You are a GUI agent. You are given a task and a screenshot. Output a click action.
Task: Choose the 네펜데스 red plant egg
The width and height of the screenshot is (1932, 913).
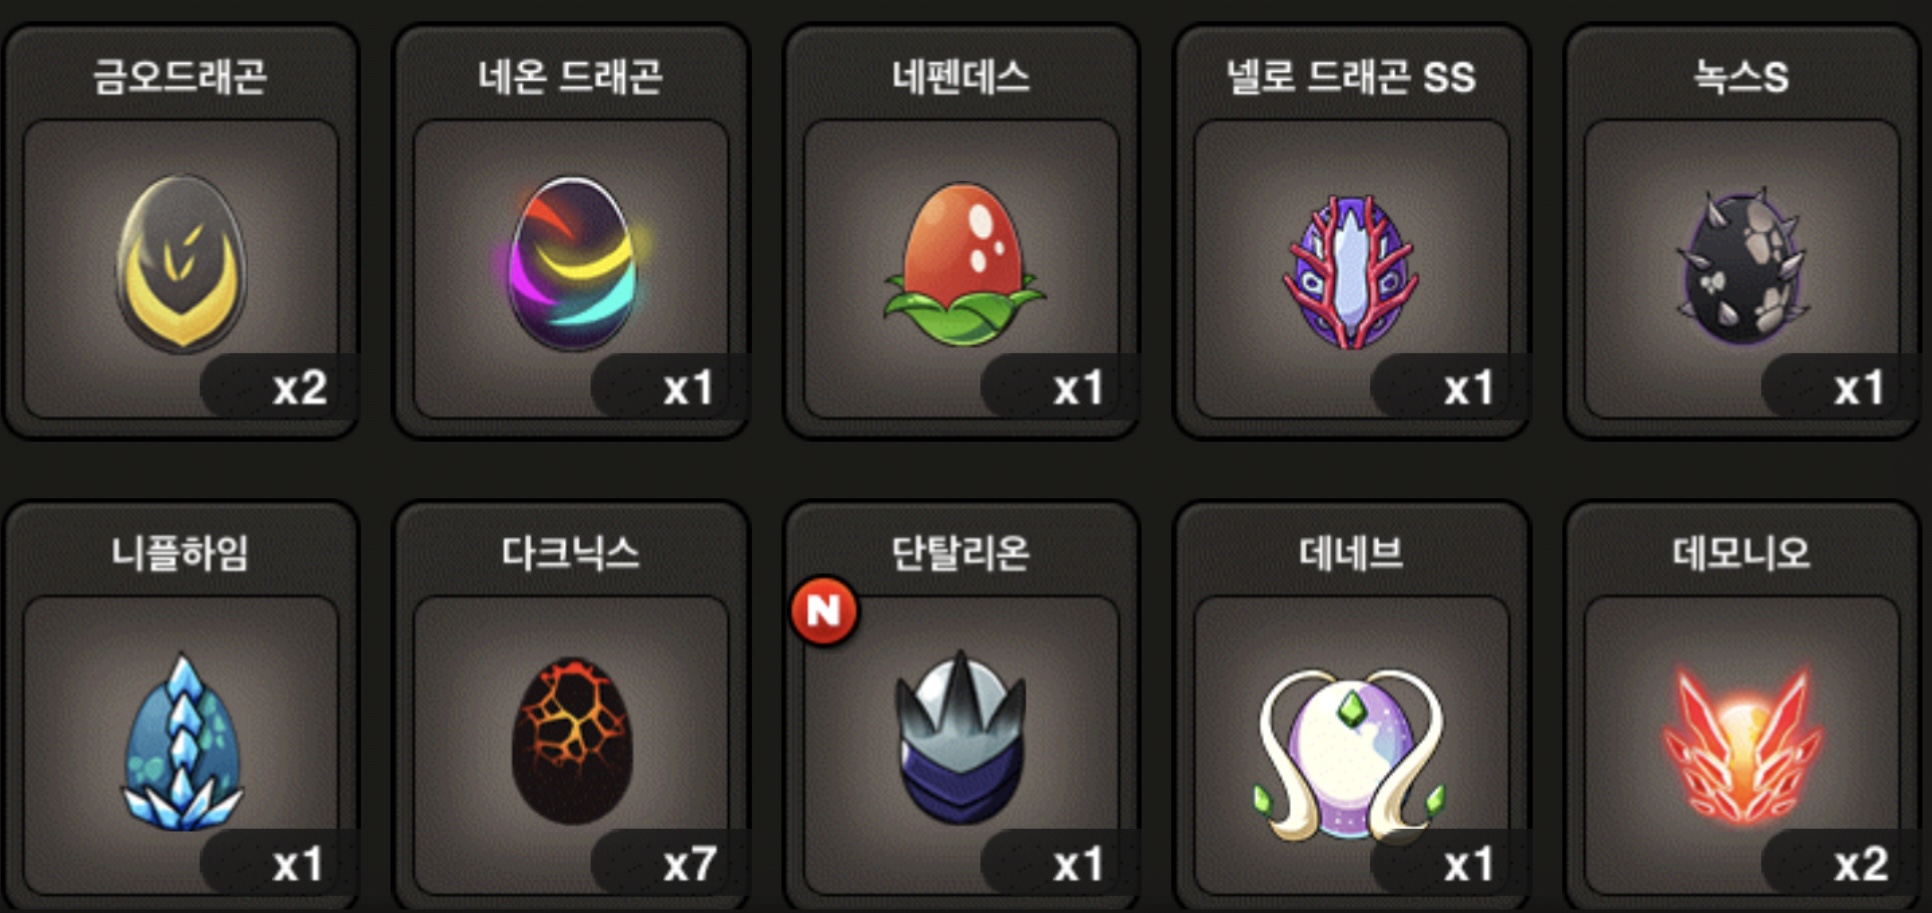click(963, 263)
